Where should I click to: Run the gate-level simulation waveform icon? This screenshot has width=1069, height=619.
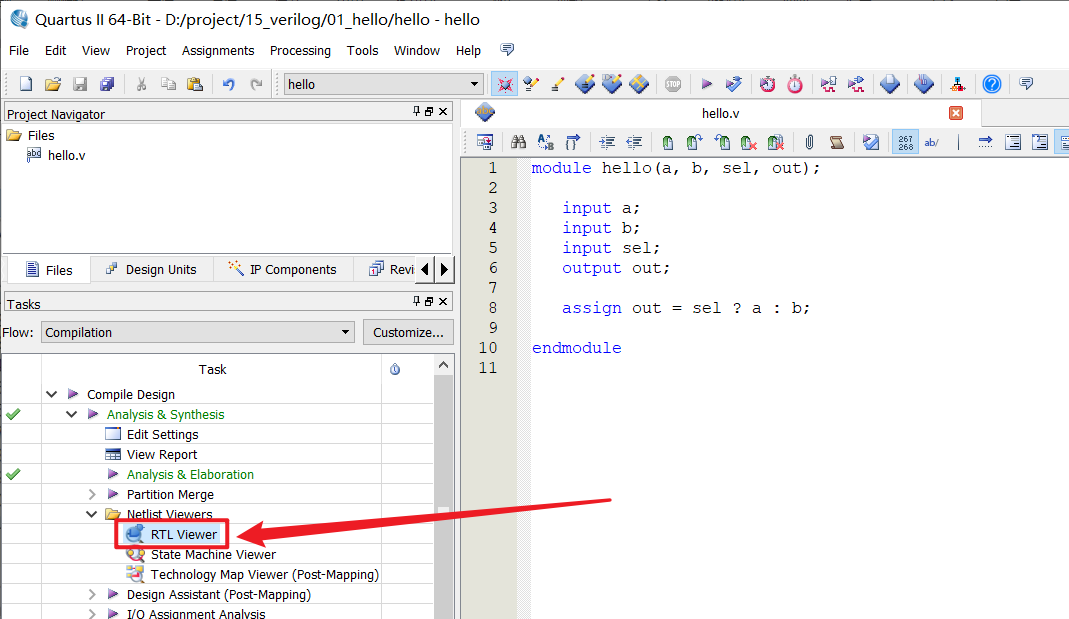point(856,84)
